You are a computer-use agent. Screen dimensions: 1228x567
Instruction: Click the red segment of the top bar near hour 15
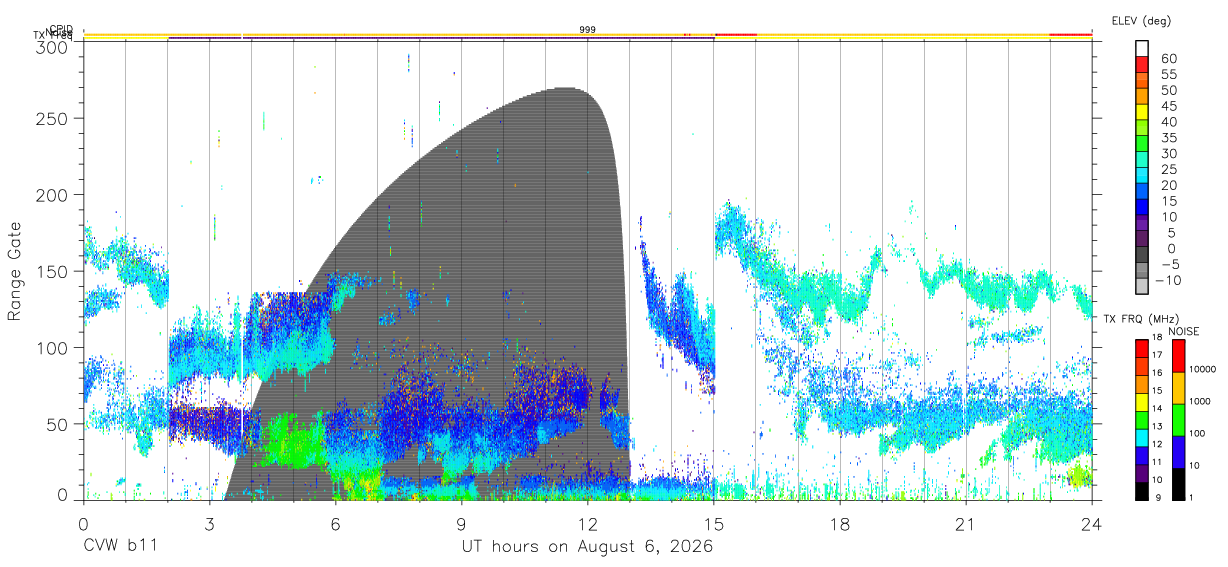tap(735, 35)
